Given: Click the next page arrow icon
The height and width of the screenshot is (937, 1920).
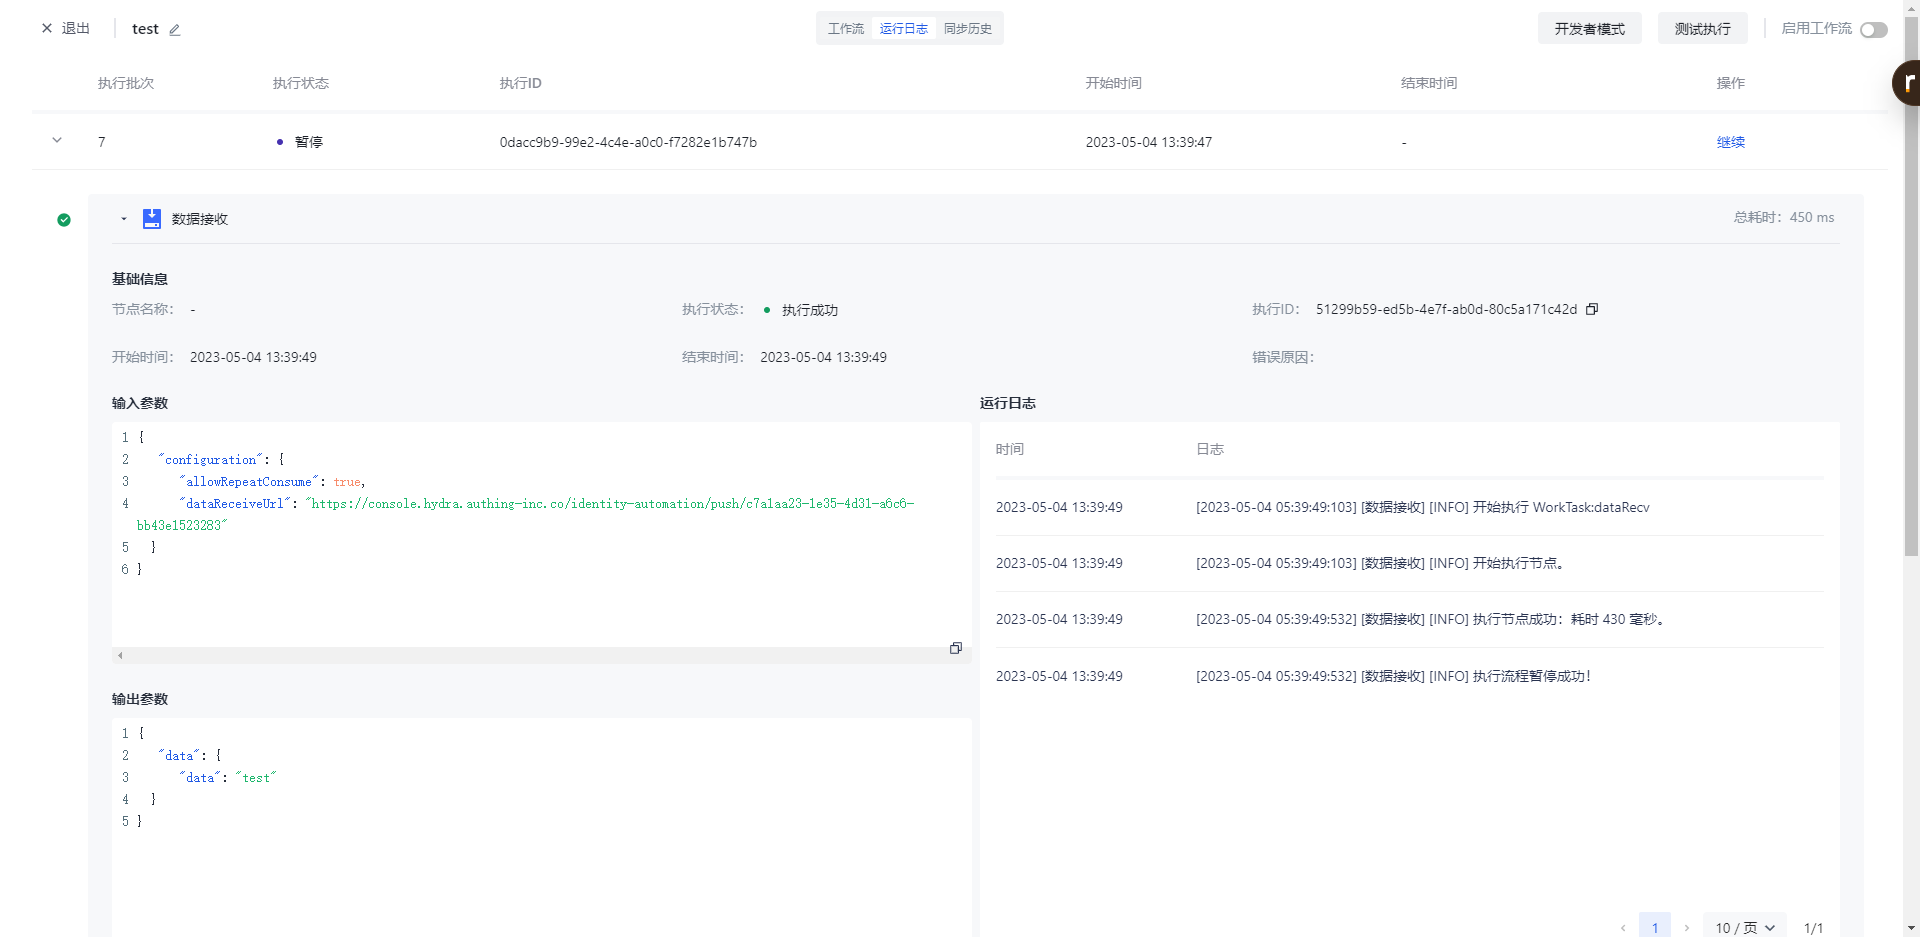Looking at the screenshot, I should point(1687,928).
